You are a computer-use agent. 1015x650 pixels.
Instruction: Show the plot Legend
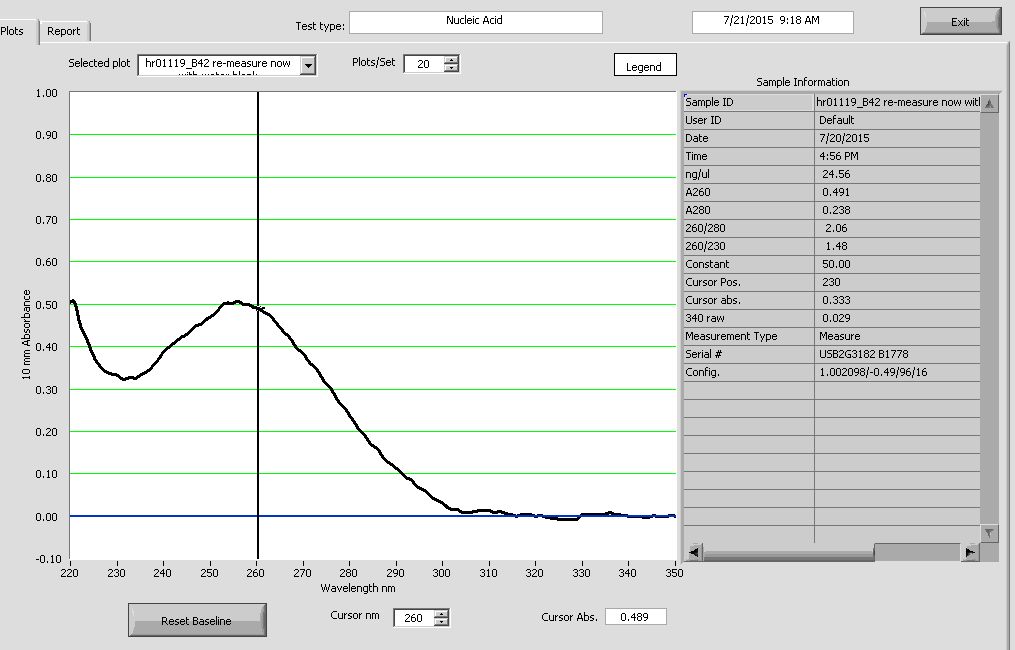[x=644, y=66]
